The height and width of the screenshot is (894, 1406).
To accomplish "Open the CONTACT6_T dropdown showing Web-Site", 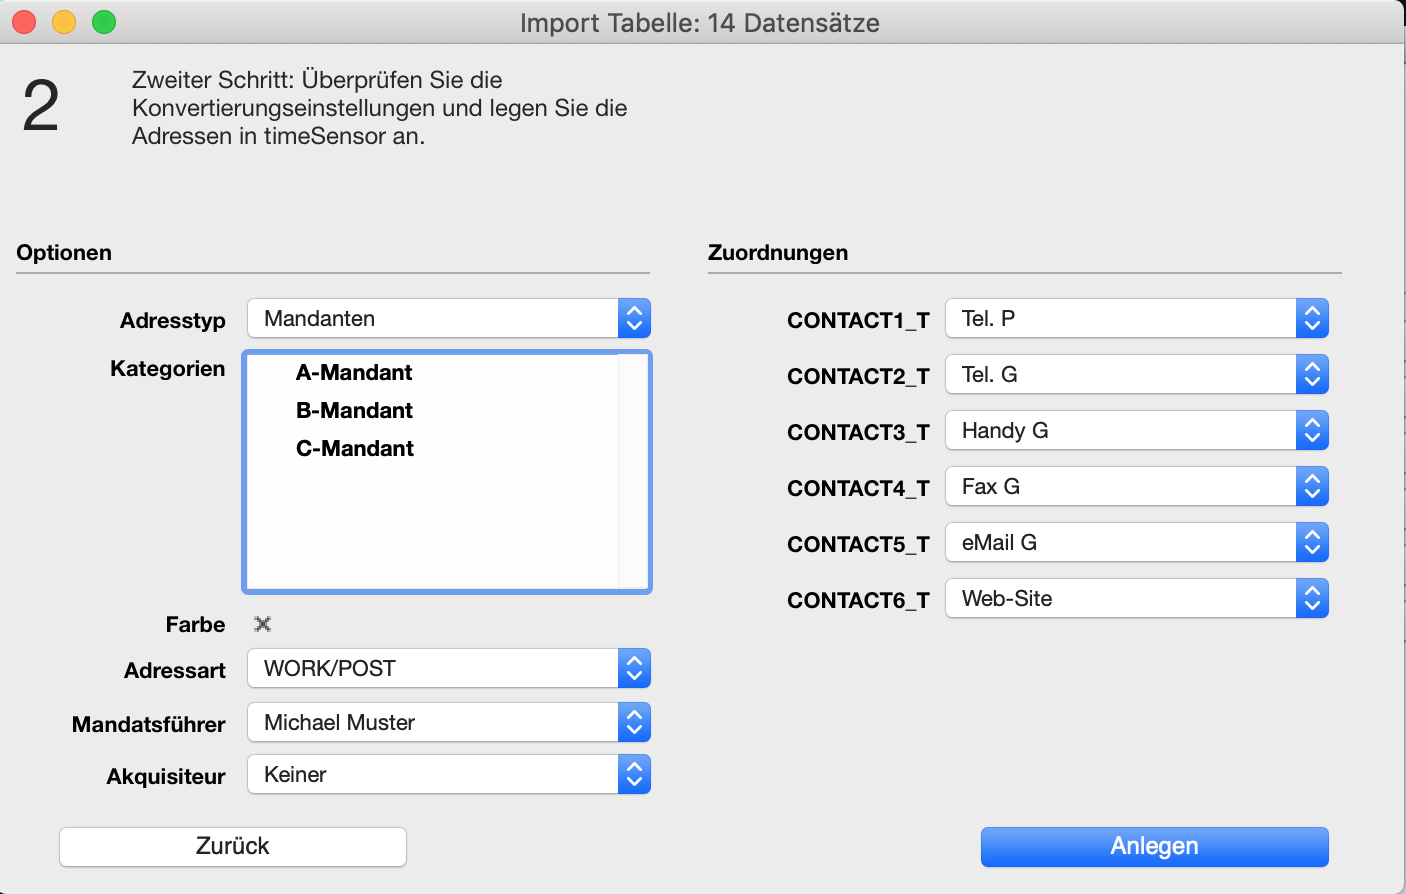I will tap(1137, 599).
